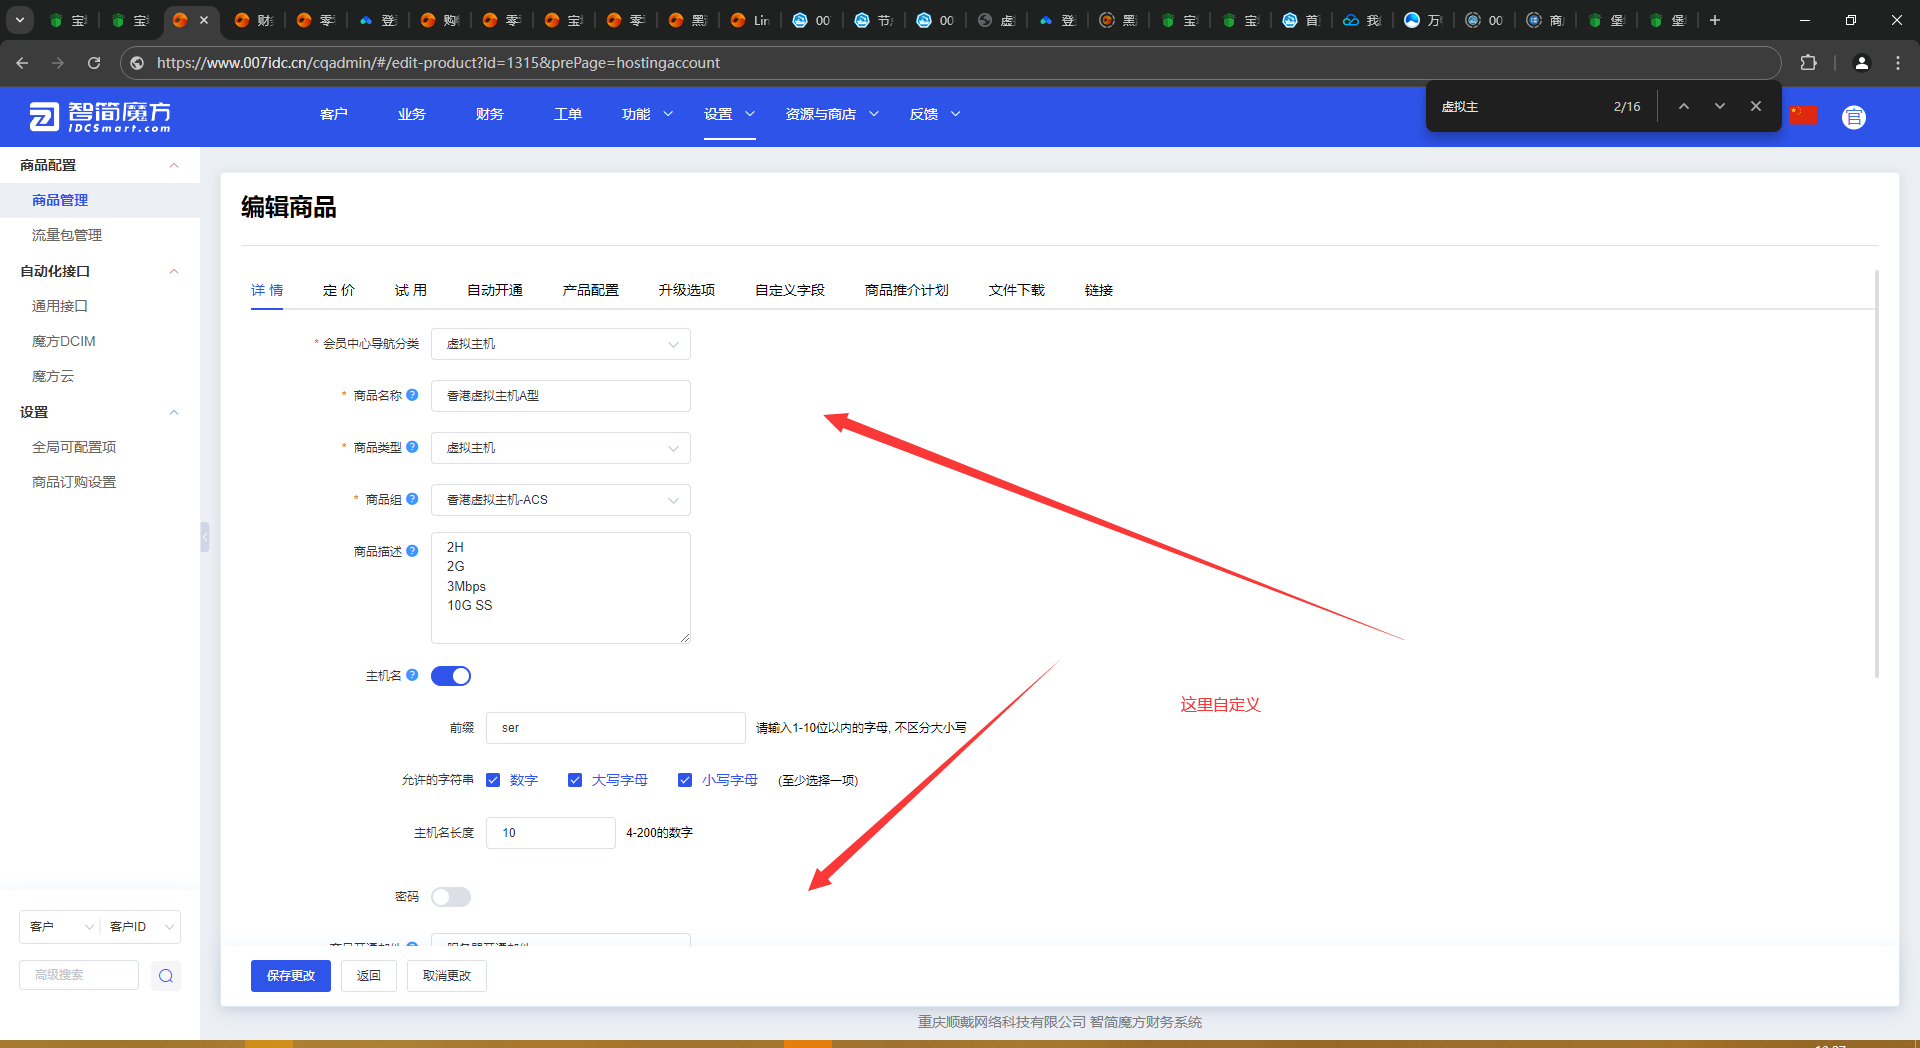The image size is (1920, 1048).
Task: Expand the 功能 top menu
Action: [647, 114]
